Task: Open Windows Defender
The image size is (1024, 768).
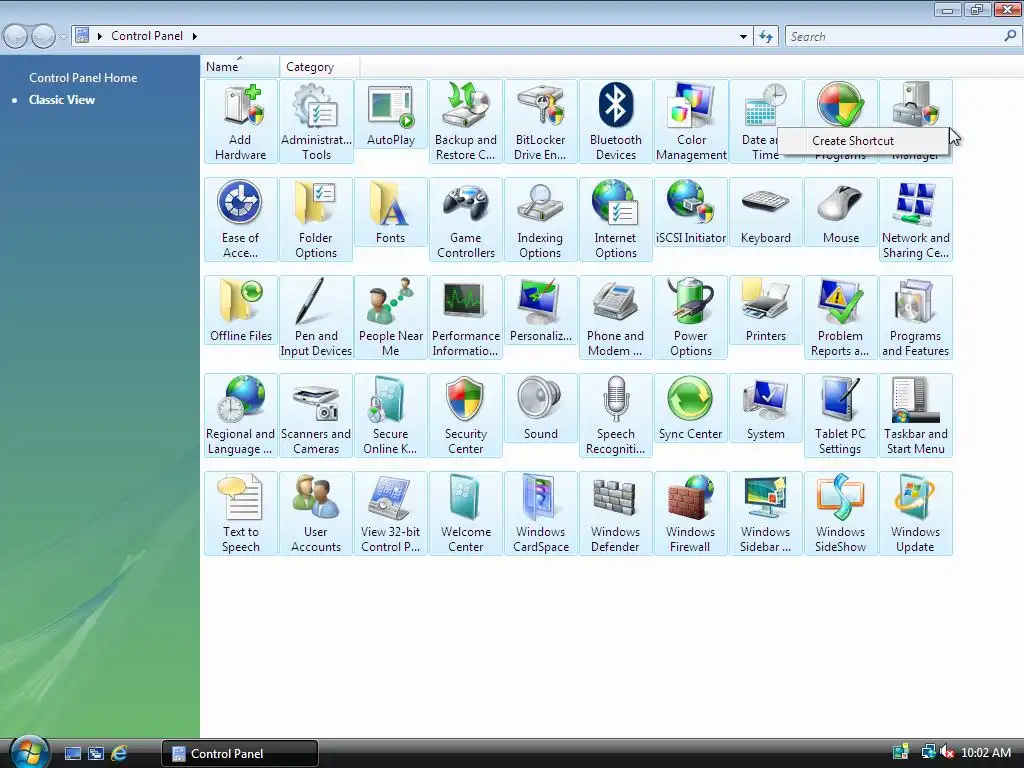Action: (615, 513)
